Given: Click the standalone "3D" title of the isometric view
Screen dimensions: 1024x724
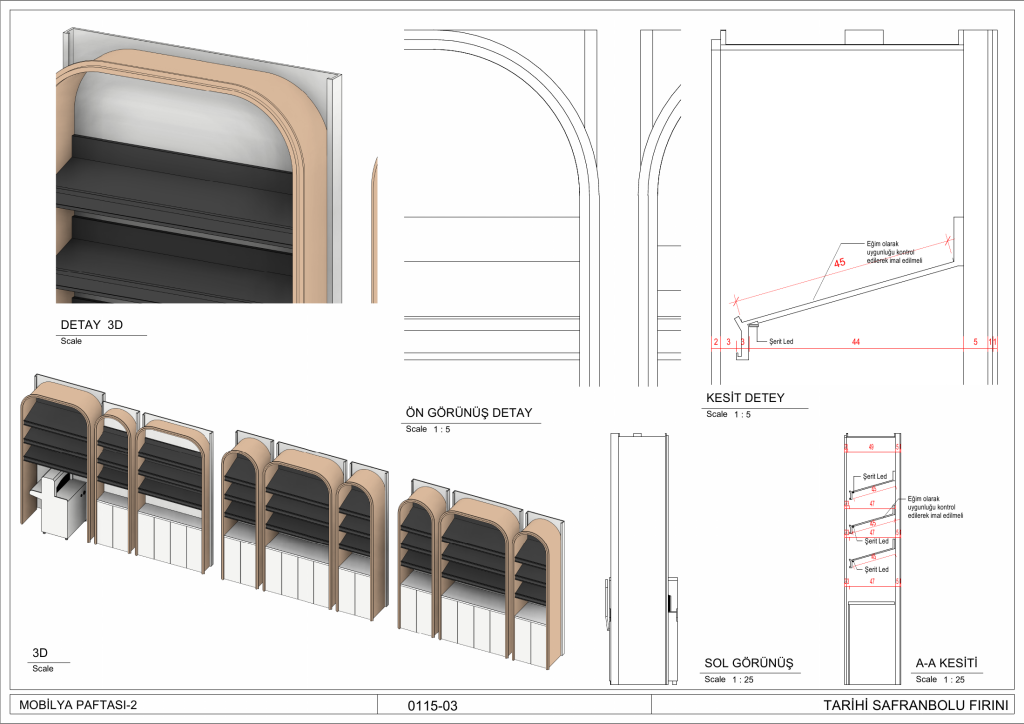Looking at the screenshot, I should pos(40,653).
